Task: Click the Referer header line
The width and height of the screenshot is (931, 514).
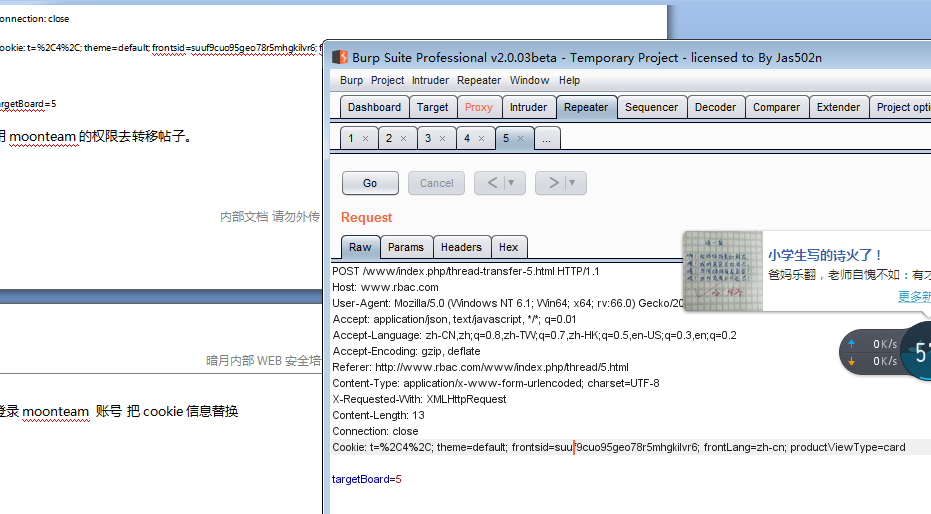Action: pos(480,367)
